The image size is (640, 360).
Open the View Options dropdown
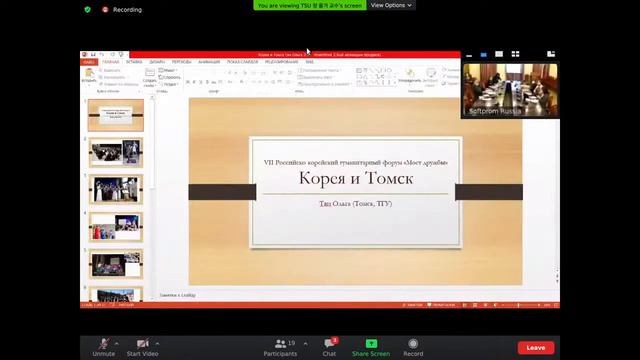(x=391, y=5)
